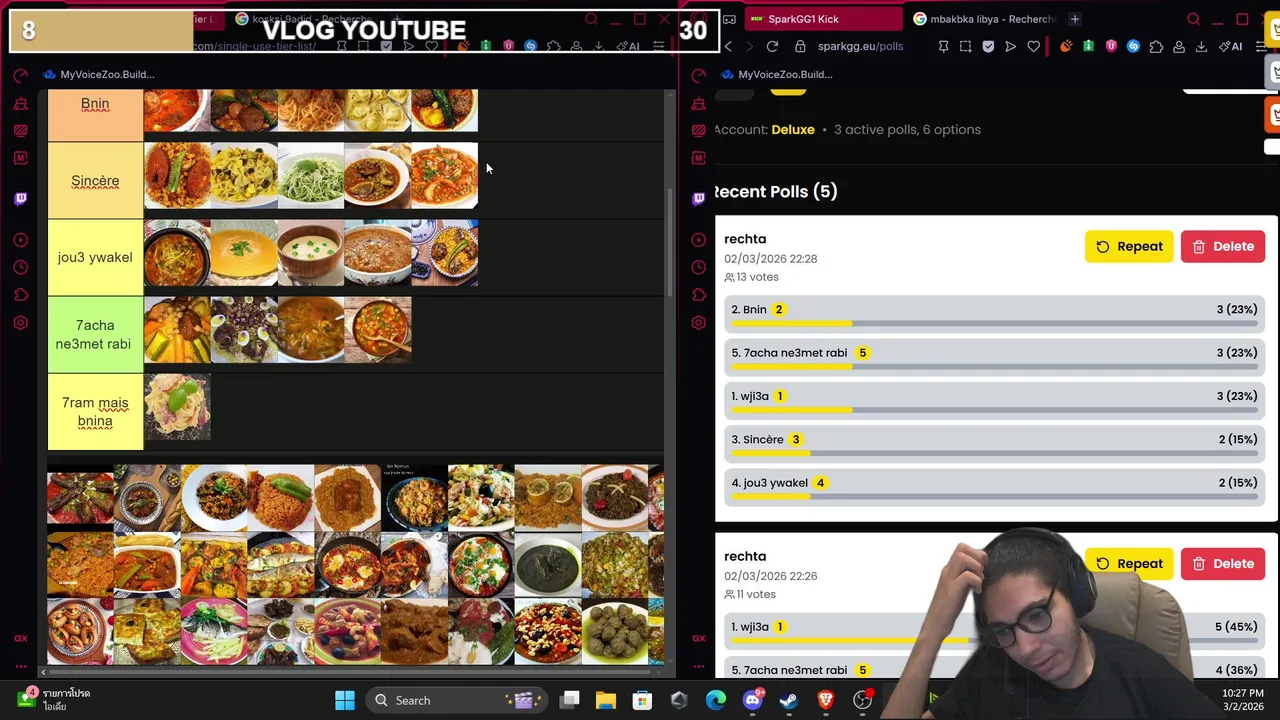Delete the first rechta poll with 13 votes
Image resolution: width=1280 pixels, height=720 pixels.
point(1222,246)
